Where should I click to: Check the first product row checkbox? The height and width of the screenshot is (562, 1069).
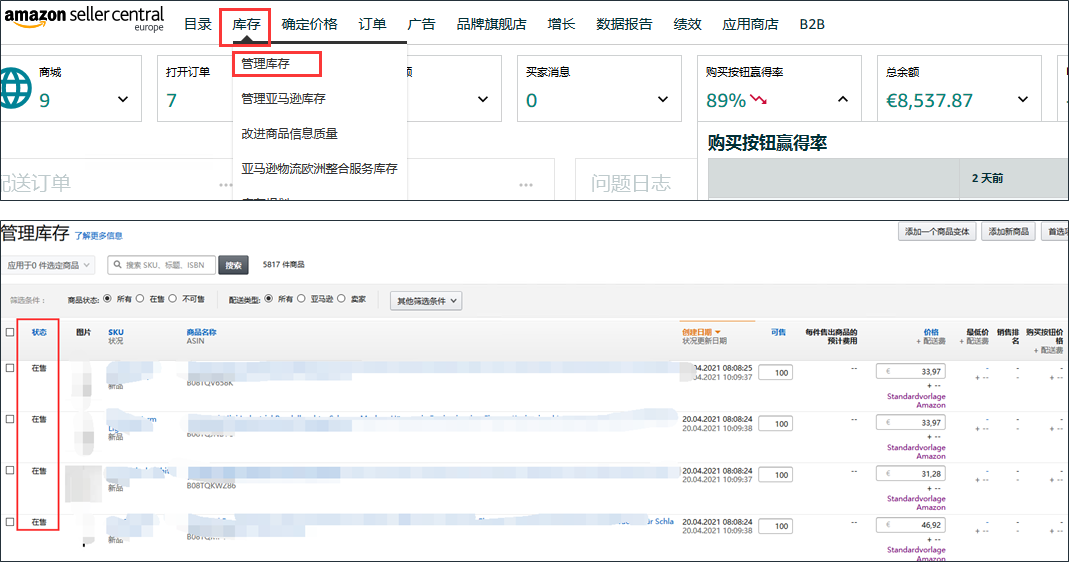click(x=10, y=368)
